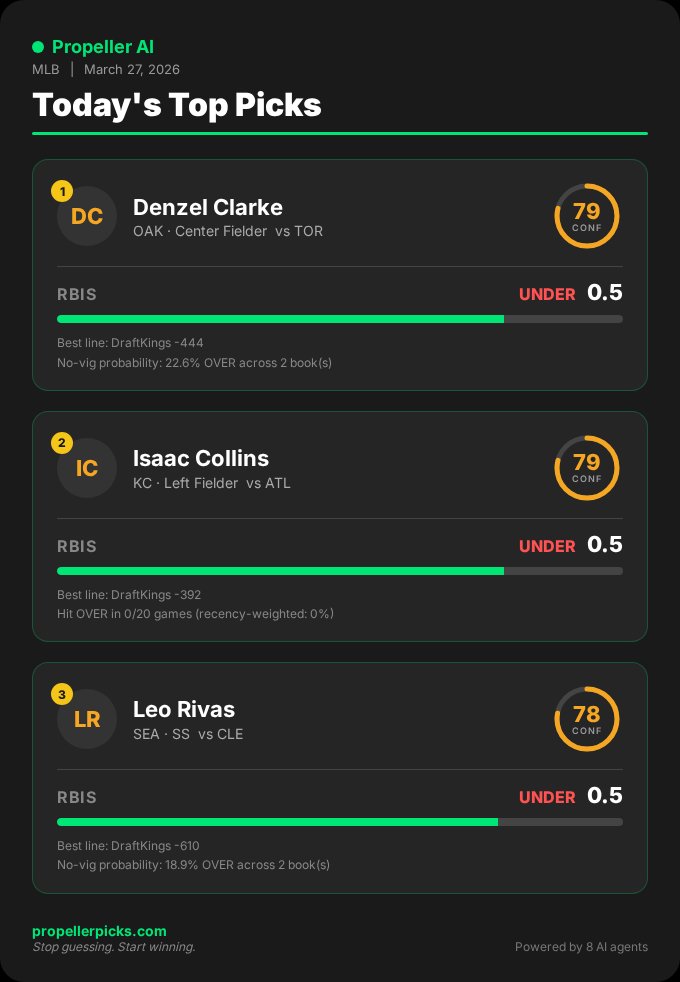Click Isaac Collins' 79 confidence ring
680x982 pixels.
pyautogui.click(x=586, y=468)
